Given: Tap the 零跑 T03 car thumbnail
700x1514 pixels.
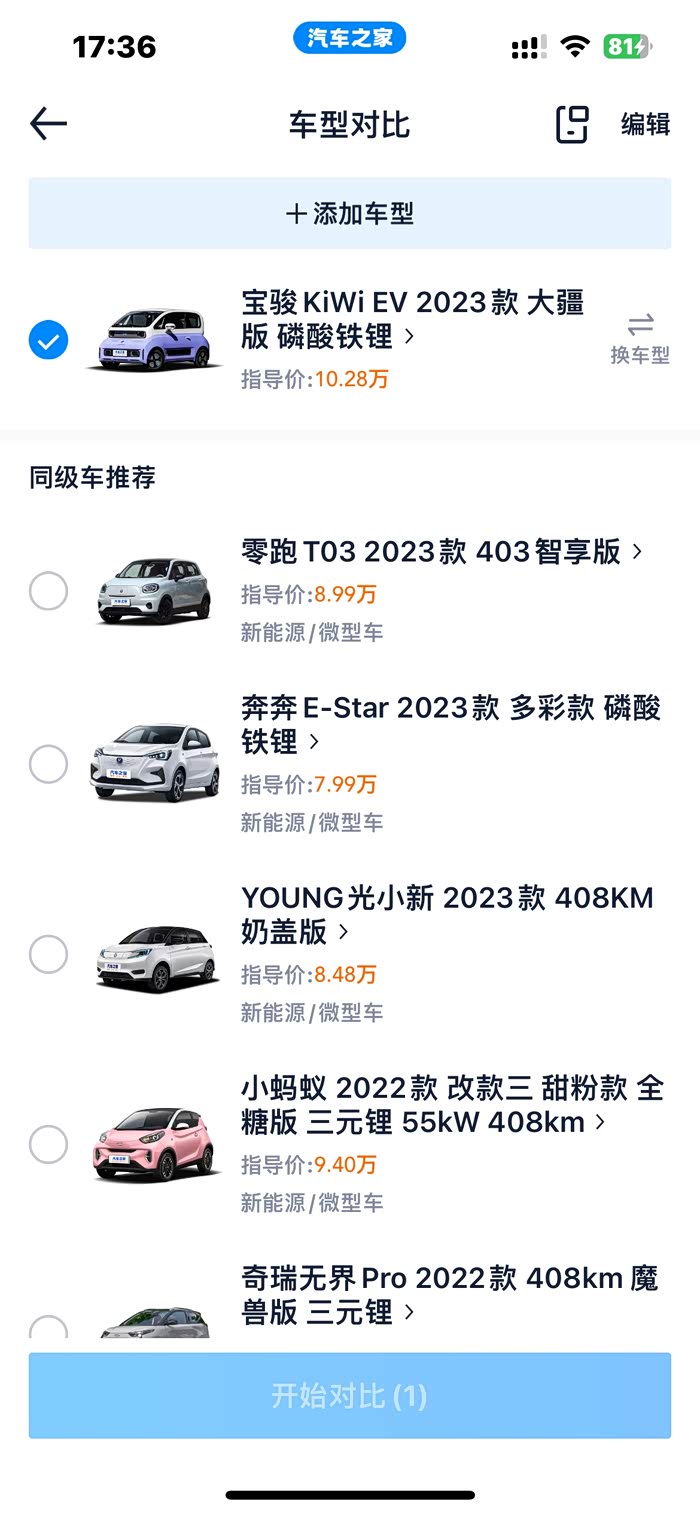Looking at the screenshot, I should (155, 590).
